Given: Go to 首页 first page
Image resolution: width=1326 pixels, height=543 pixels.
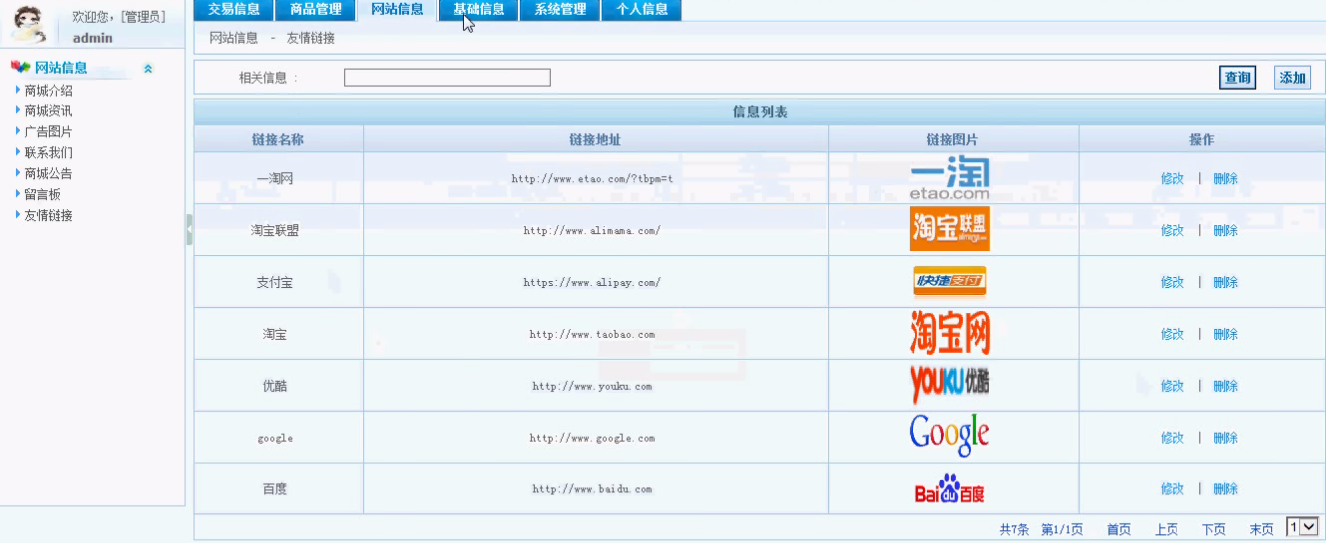Looking at the screenshot, I should pos(1119,530).
